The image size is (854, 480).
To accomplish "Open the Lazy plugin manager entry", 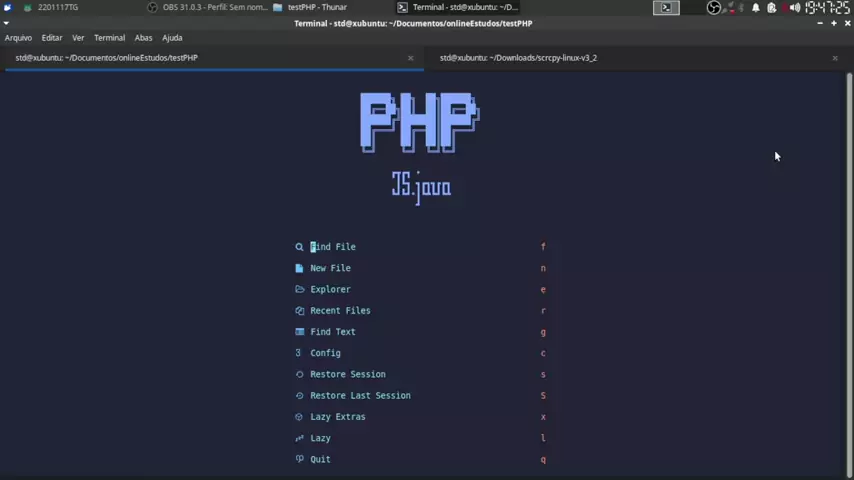I will coord(320,438).
